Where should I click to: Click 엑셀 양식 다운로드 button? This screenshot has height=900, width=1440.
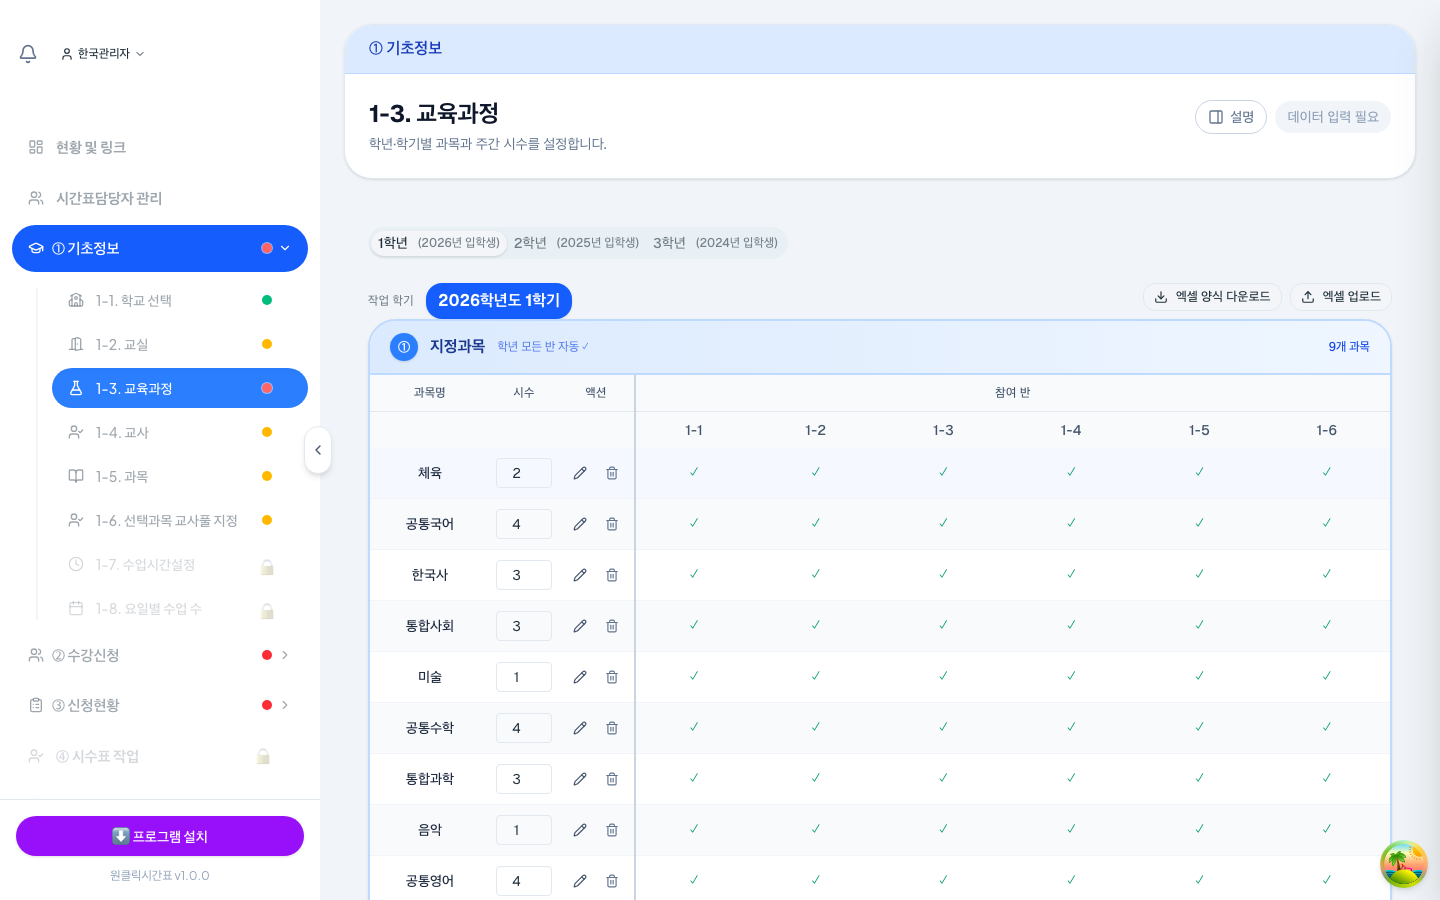click(x=1212, y=297)
